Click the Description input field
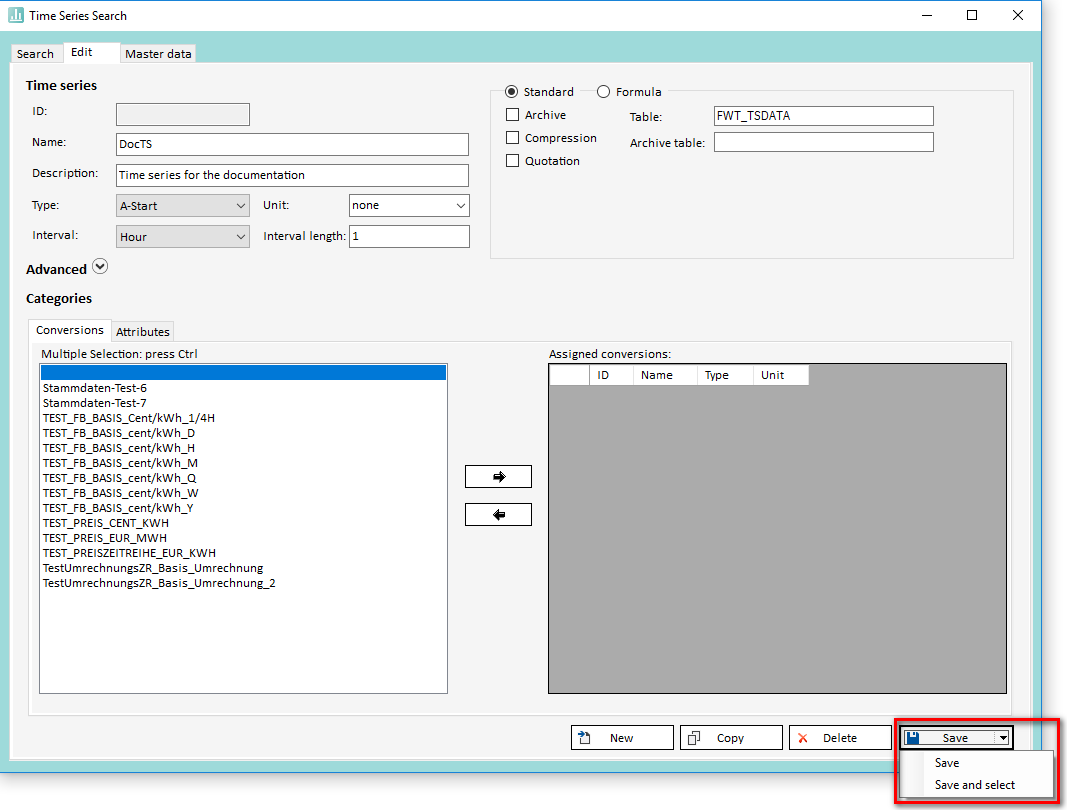 pos(292,175)
